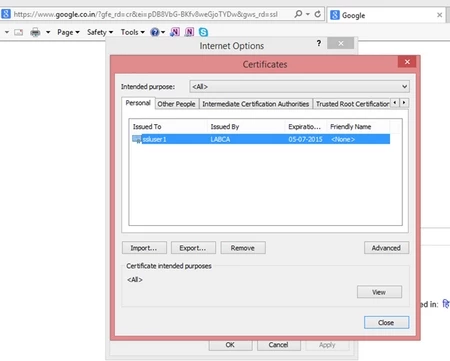Click the certificate icon beside ssluser1
The width and height of the screenshot is (450, 361).
pyautogui.click(x=137, y=139)
